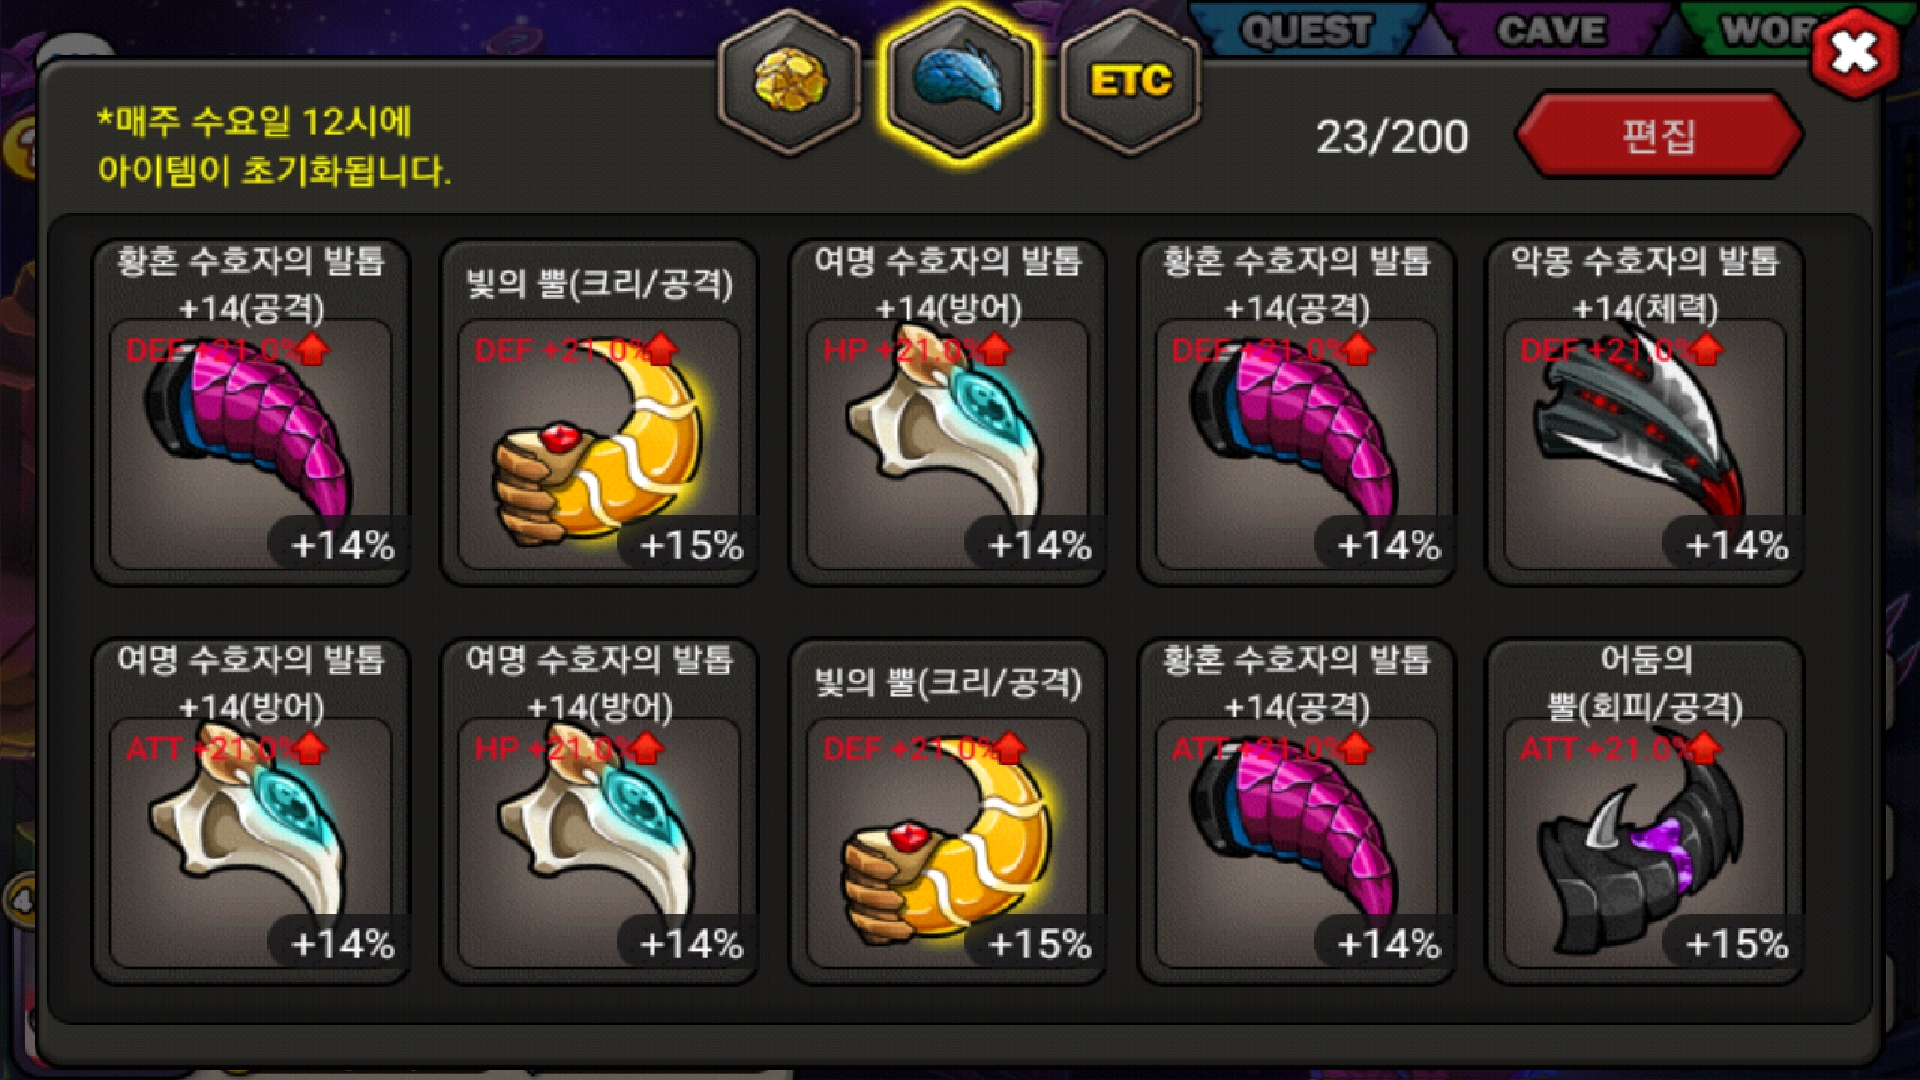The height and width of the screenshot is (1080, 1920).
Task: Switch to the ETC inventory tab
Action: click(x=1130, y=81)
